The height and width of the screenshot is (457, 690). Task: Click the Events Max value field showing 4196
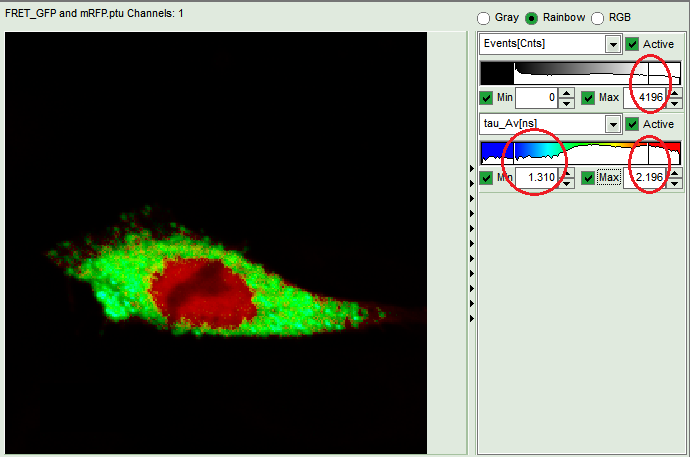(647, 98)
